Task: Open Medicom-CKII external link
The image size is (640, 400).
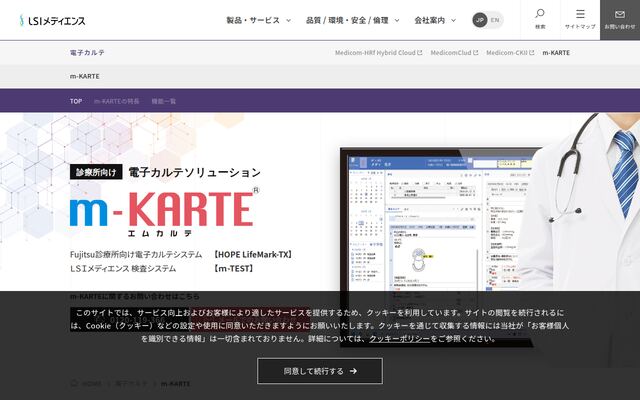Action: click(510, 53)
